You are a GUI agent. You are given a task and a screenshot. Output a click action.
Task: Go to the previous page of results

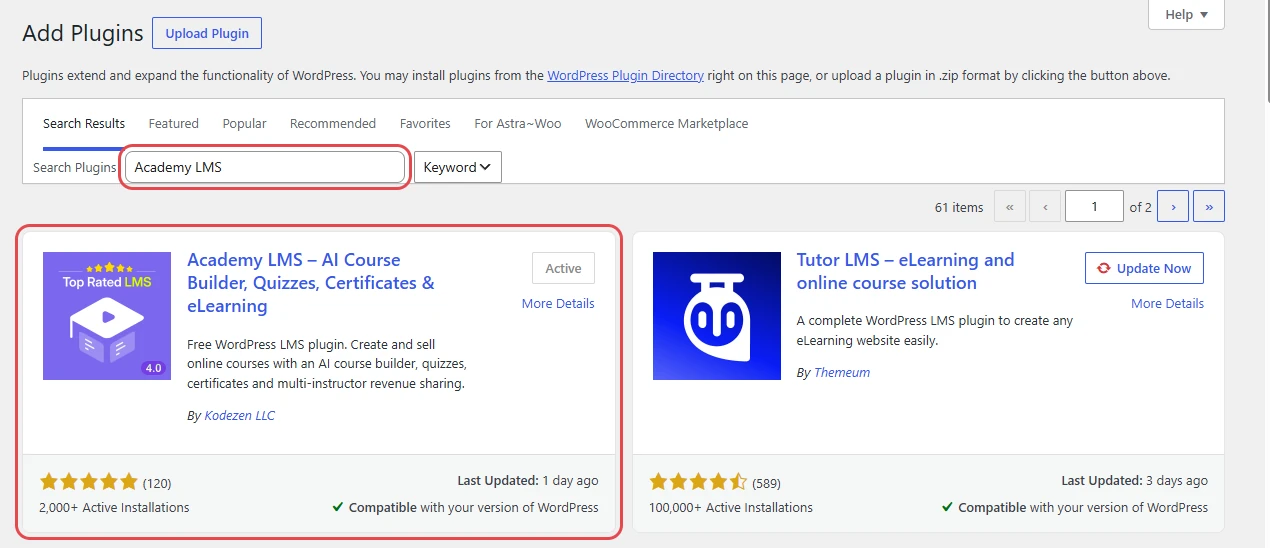coord(1045,207)
